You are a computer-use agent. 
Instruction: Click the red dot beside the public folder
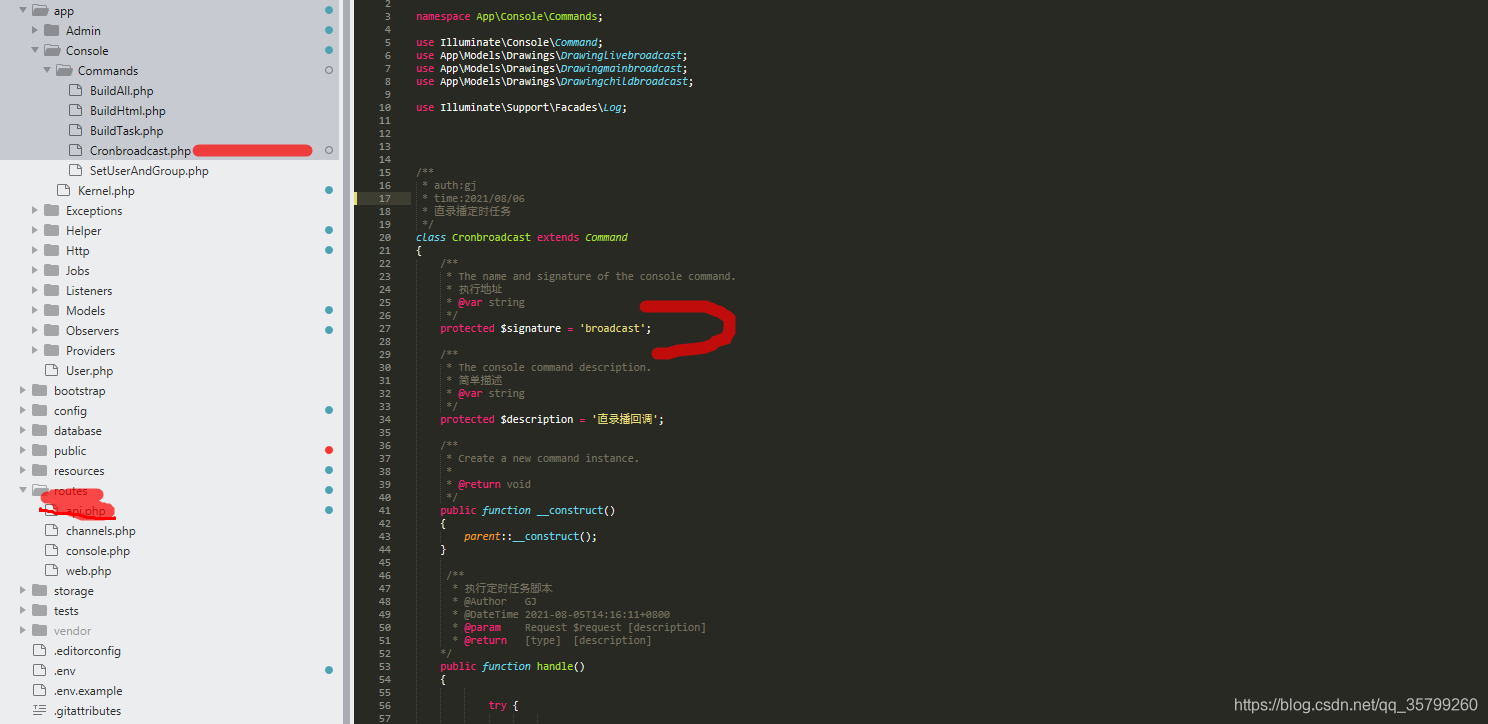coord(328,450)
